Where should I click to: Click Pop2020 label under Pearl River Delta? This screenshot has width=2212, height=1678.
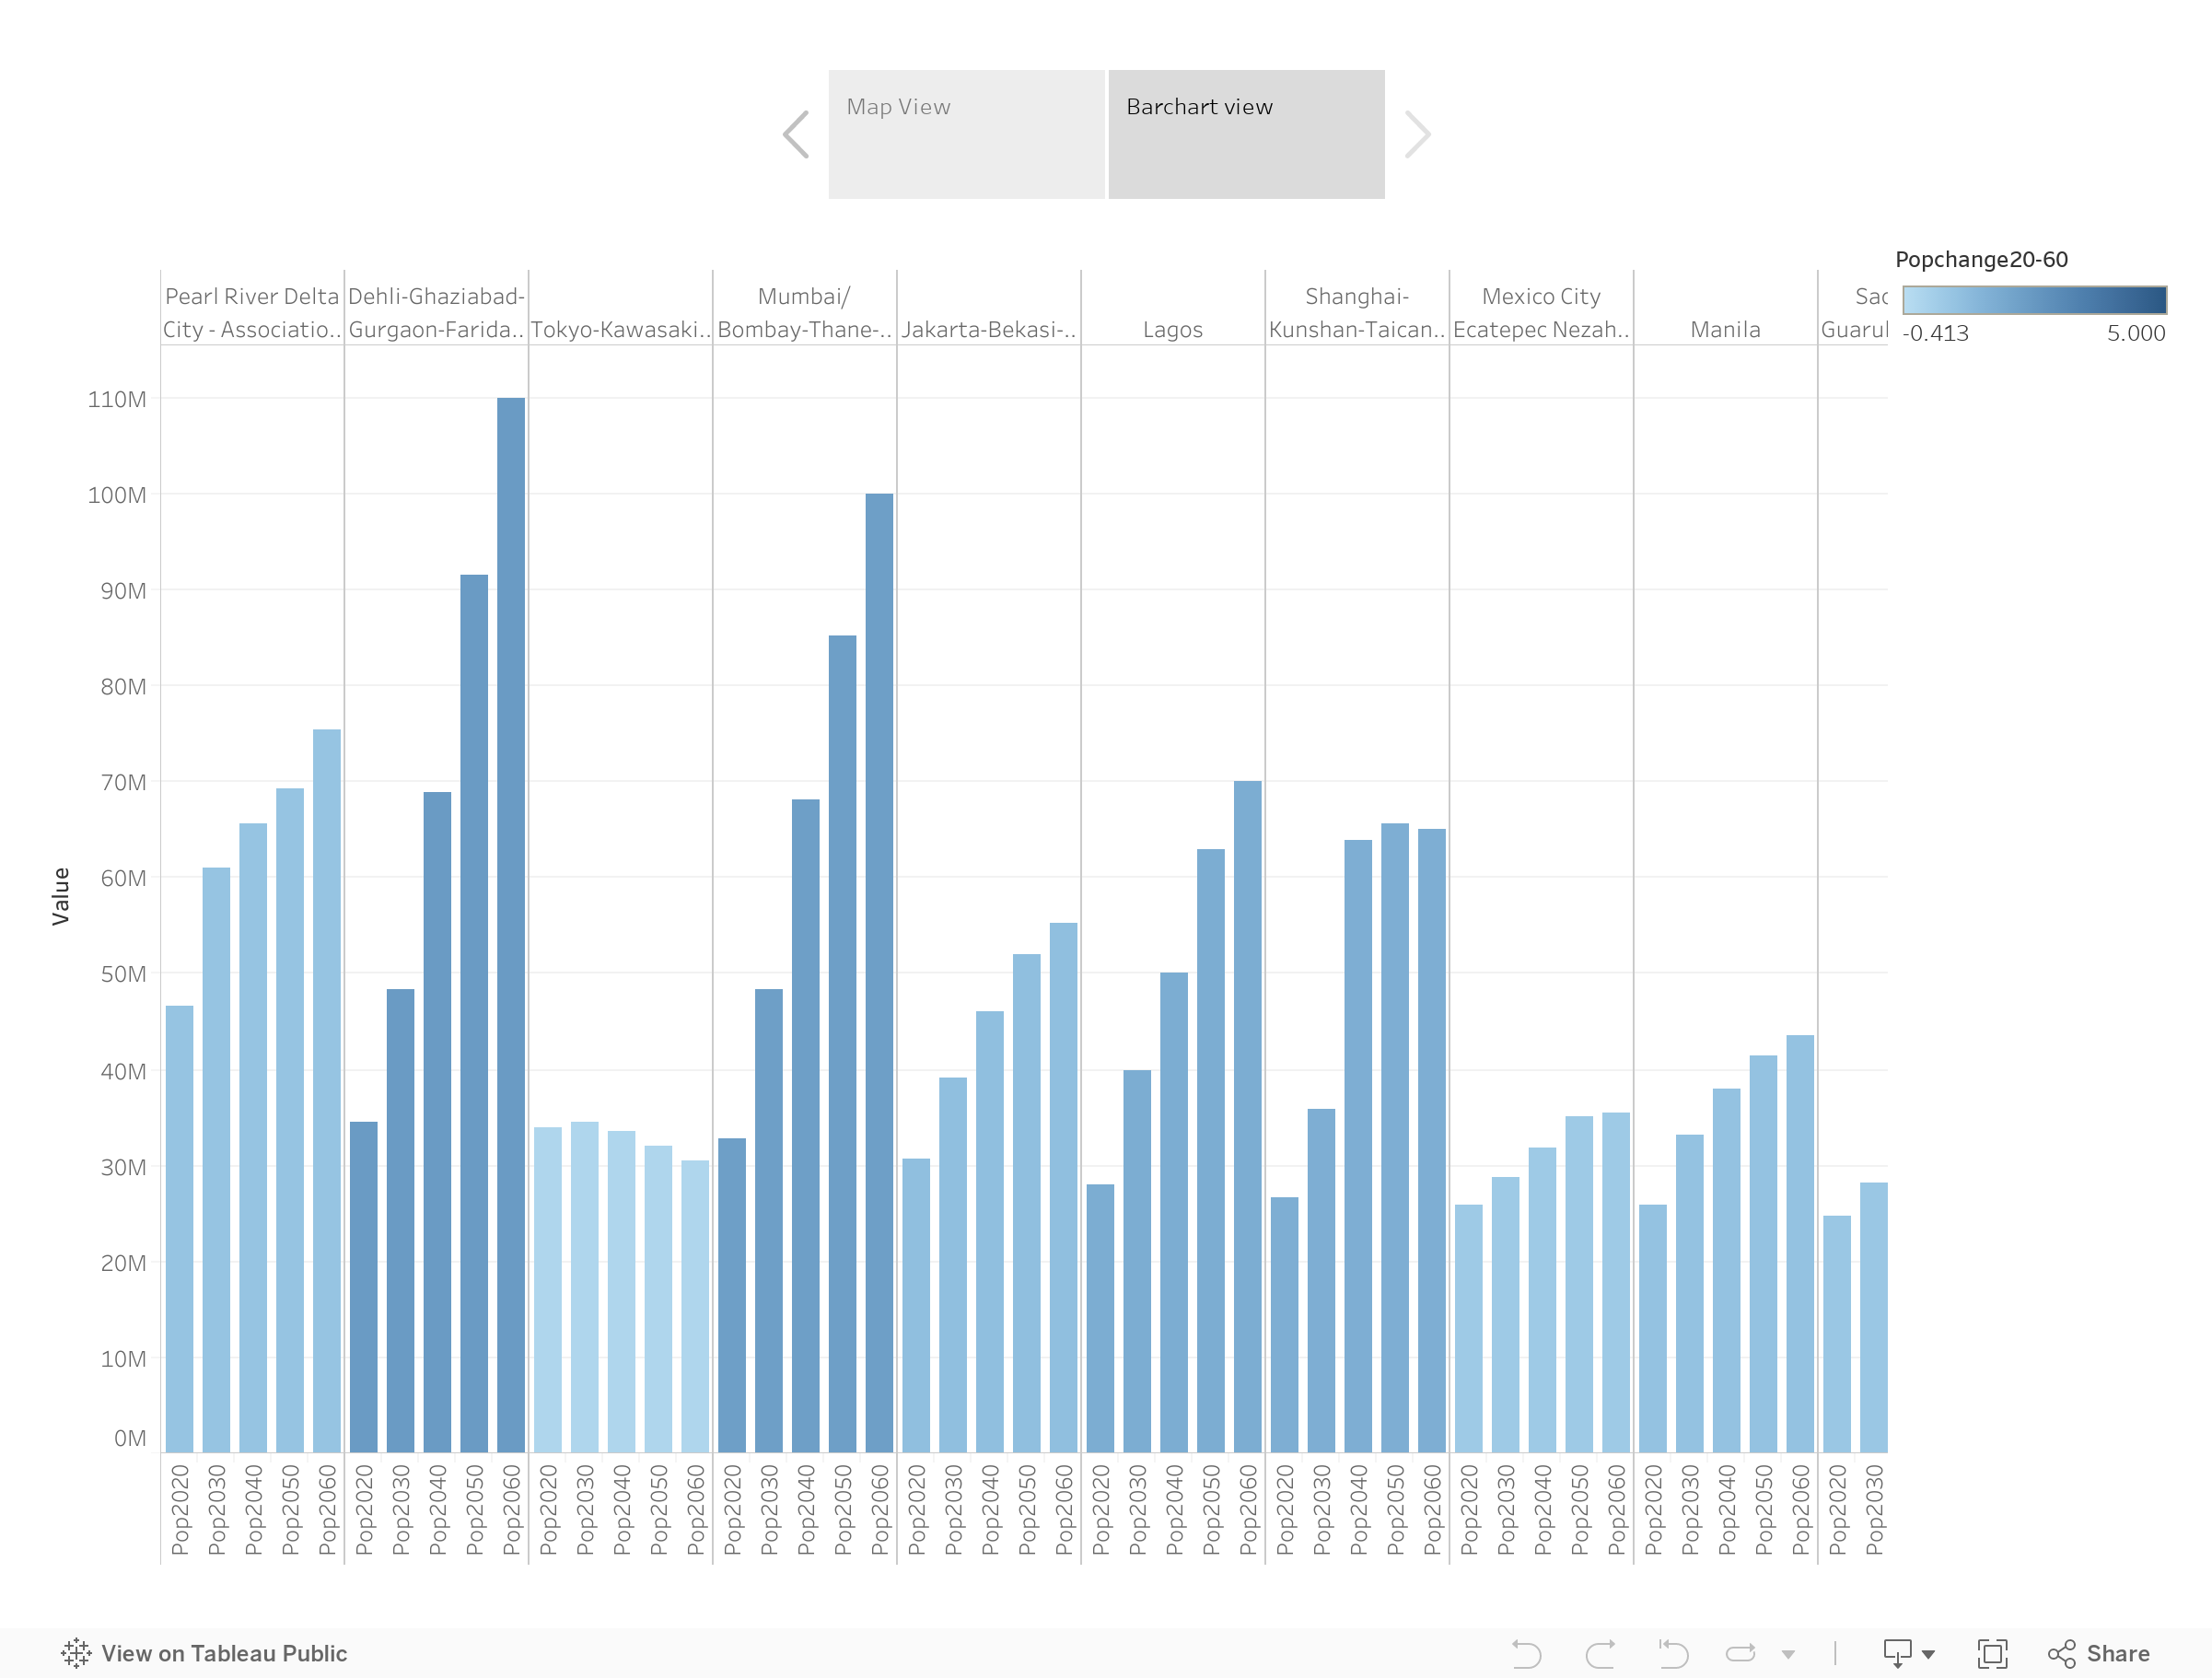click(180, 1510)
